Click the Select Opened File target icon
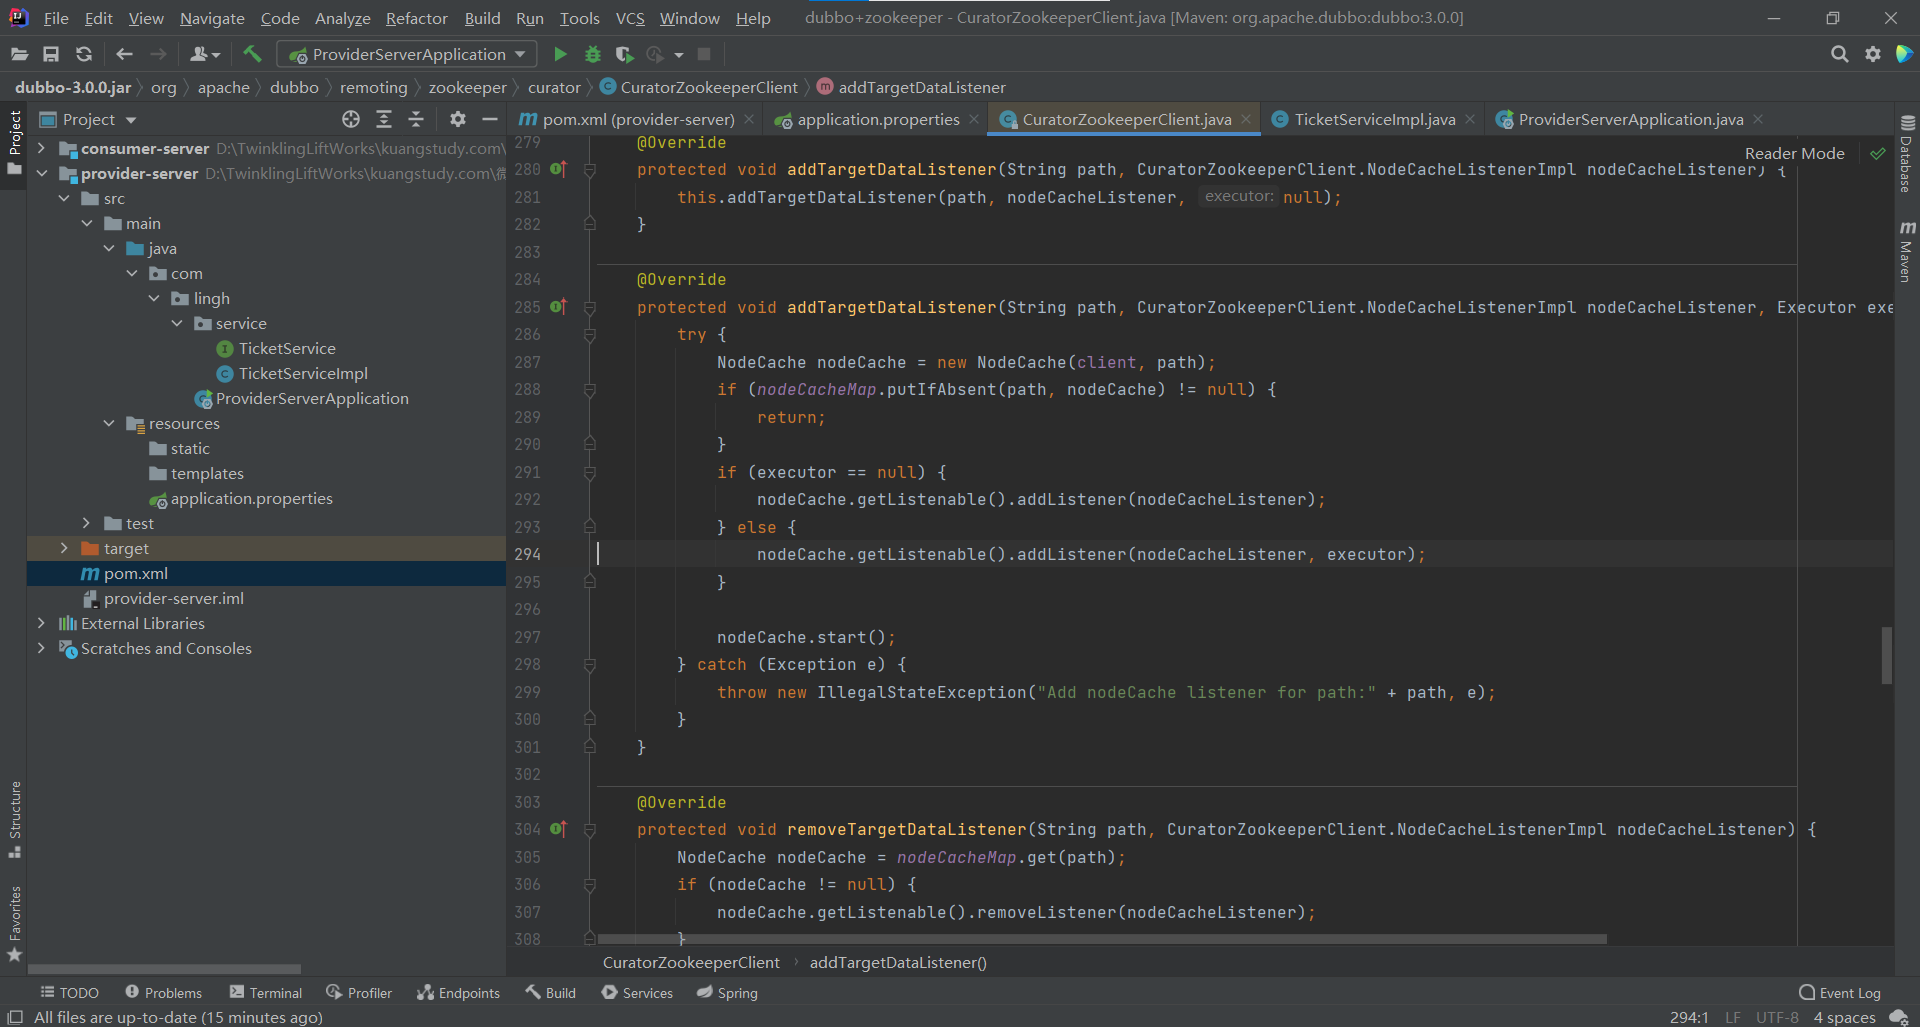1920x1027 pixels. point(351,119)
